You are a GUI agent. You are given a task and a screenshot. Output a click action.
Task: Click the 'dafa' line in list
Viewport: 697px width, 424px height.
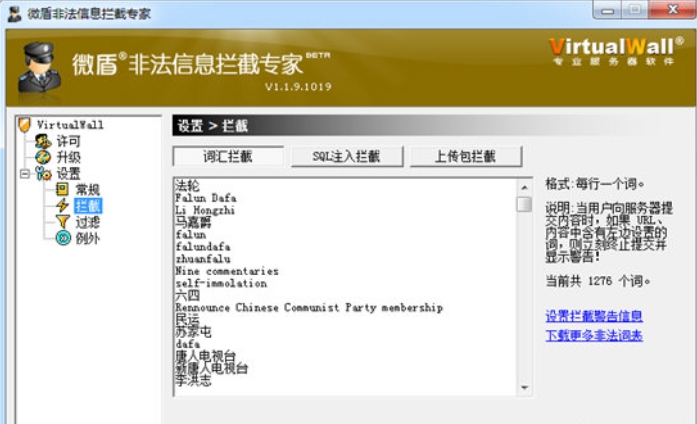pos(188,344)
